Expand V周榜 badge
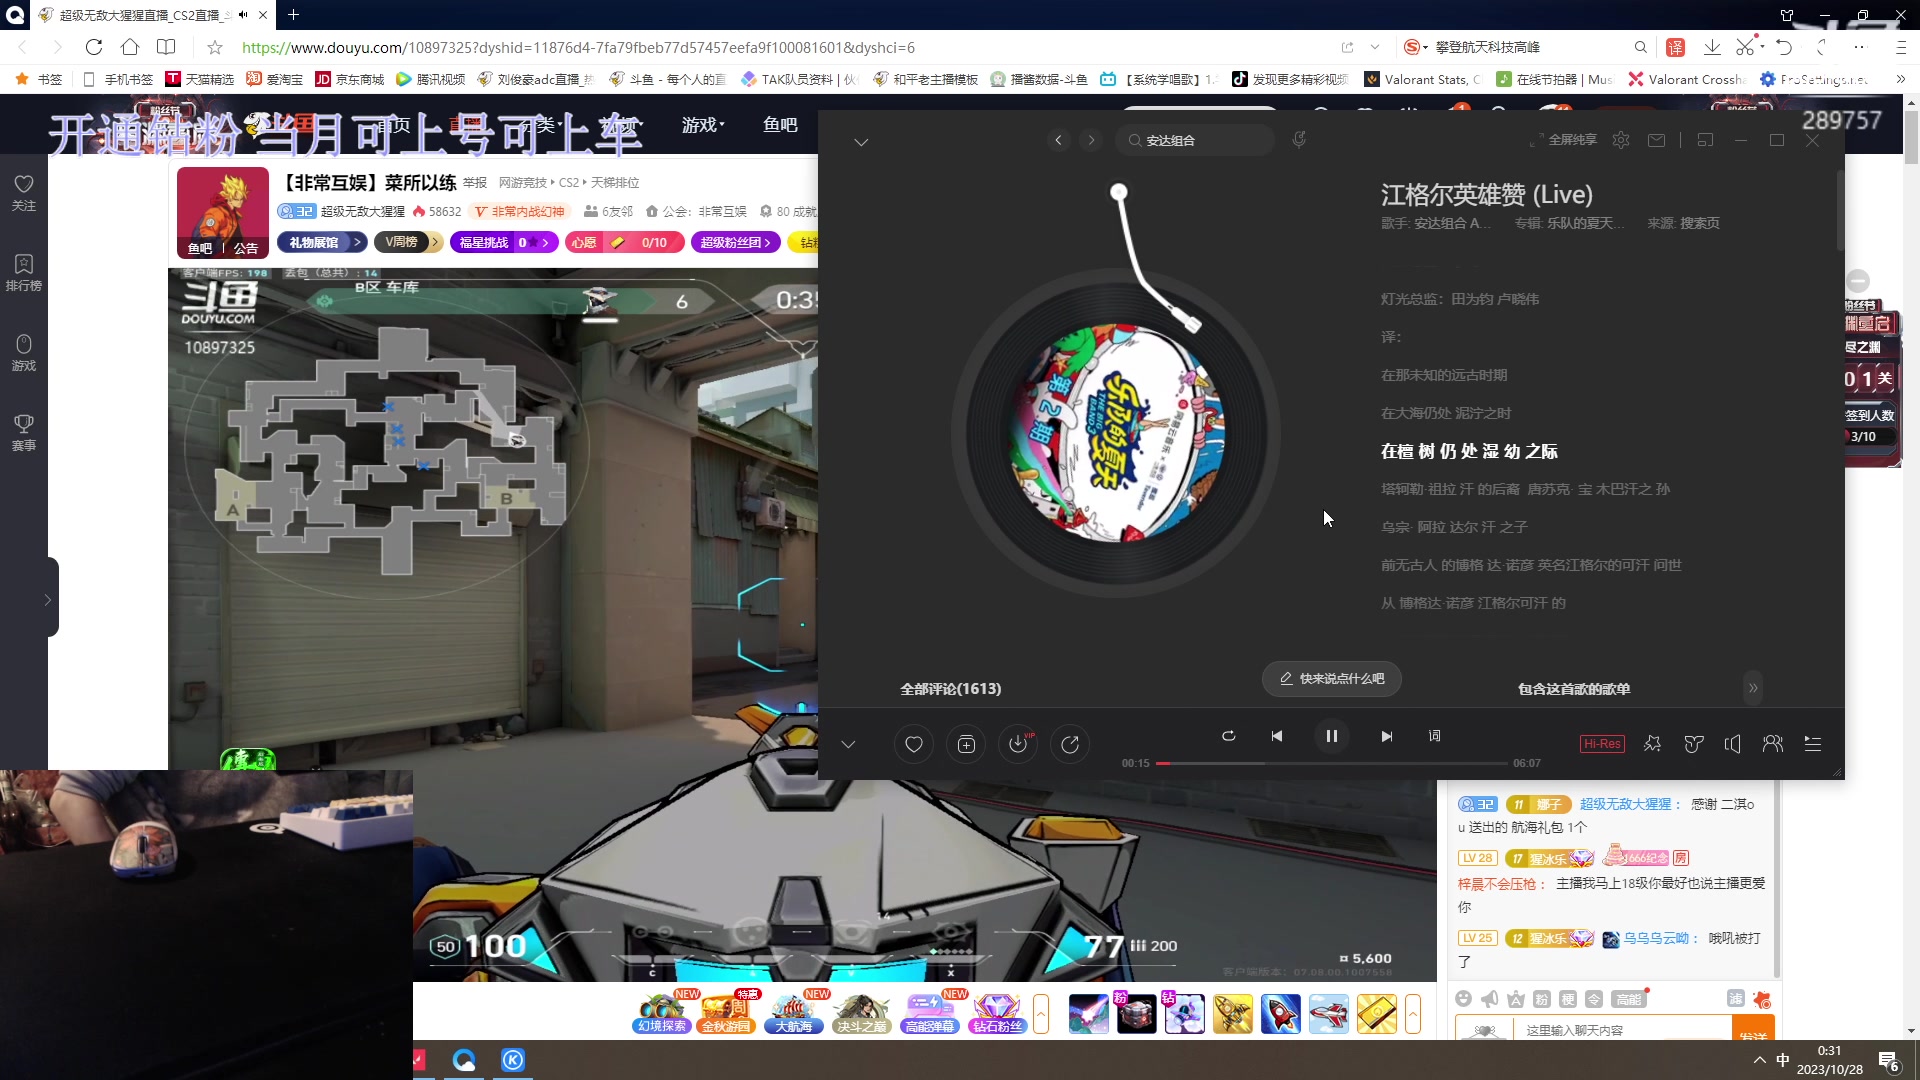This screenshot has width=1920, height=1080. [x=408, y=242]
